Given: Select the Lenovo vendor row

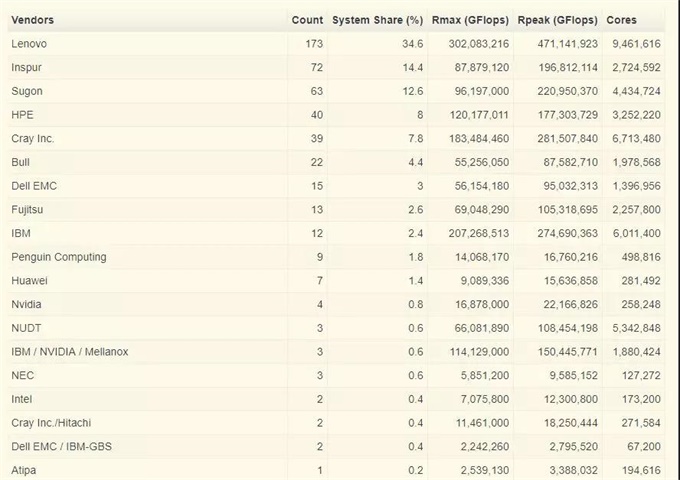Looking at the screenshot, I should point(29,44).
